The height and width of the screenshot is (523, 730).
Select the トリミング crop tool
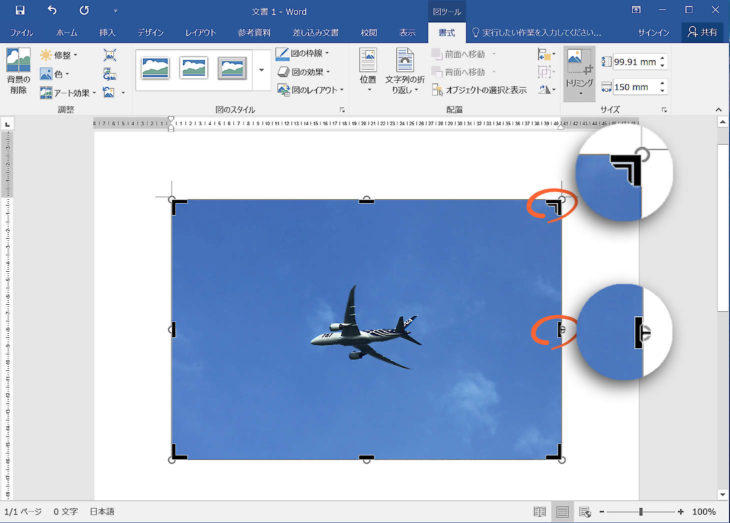579,71
